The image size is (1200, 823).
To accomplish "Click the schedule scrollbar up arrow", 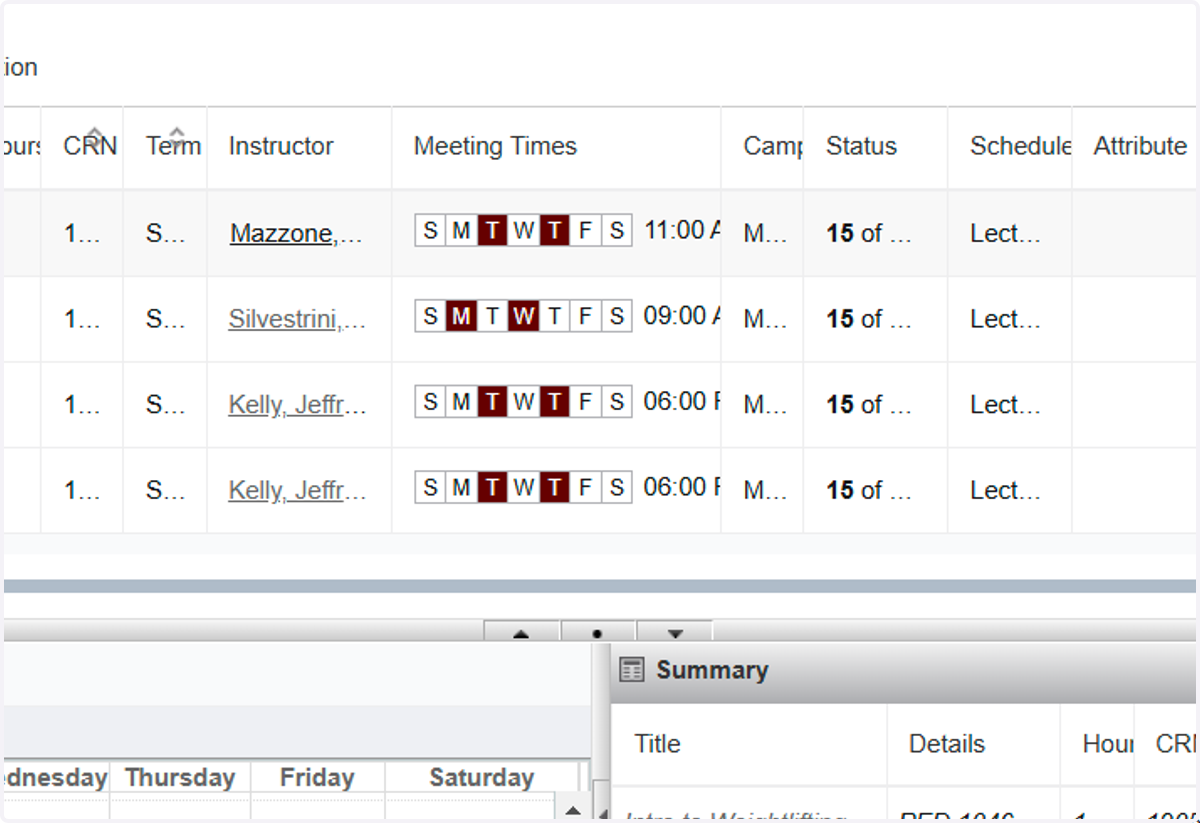I will [x=572, y=810].
